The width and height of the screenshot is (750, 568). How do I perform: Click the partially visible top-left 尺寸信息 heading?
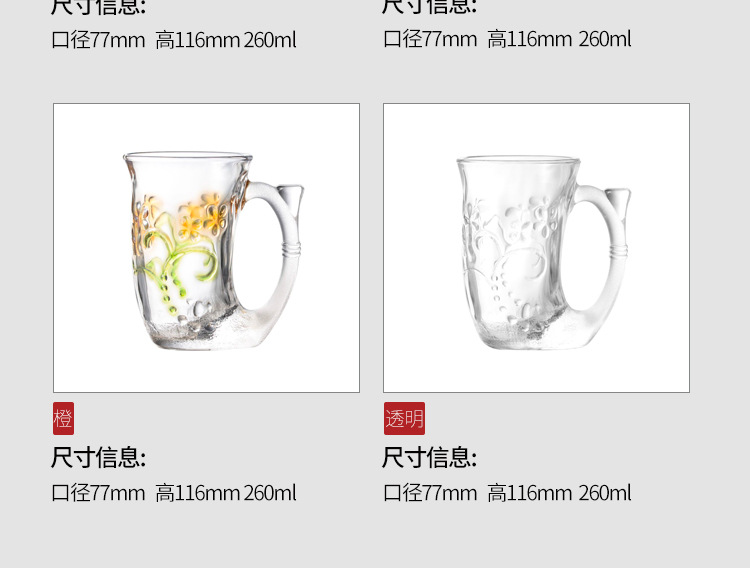pos(98,7)
